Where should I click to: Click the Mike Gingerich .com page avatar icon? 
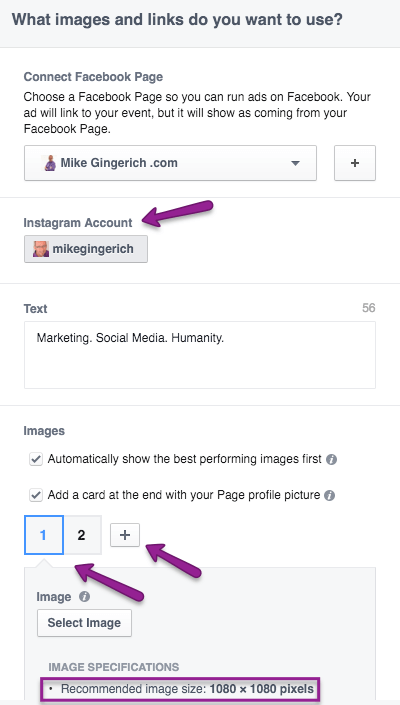coord(50,163)
